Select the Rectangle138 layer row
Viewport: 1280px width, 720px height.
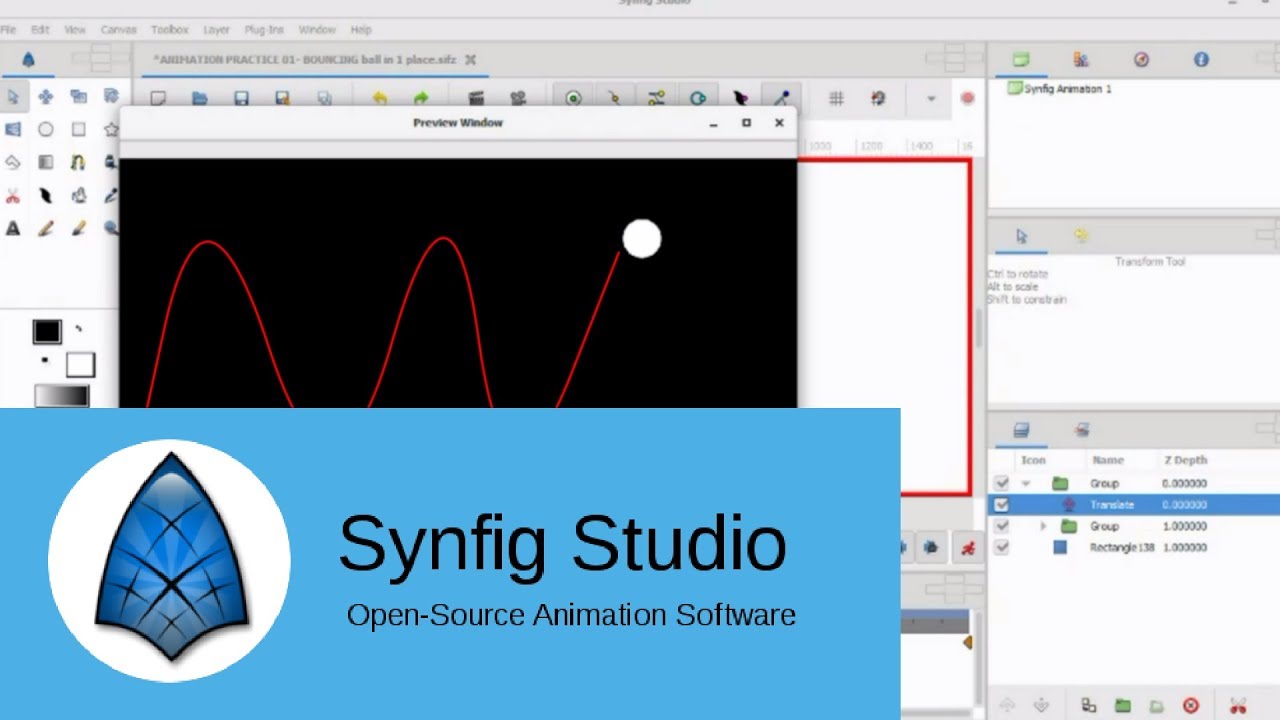click(x=1134, y=548)
